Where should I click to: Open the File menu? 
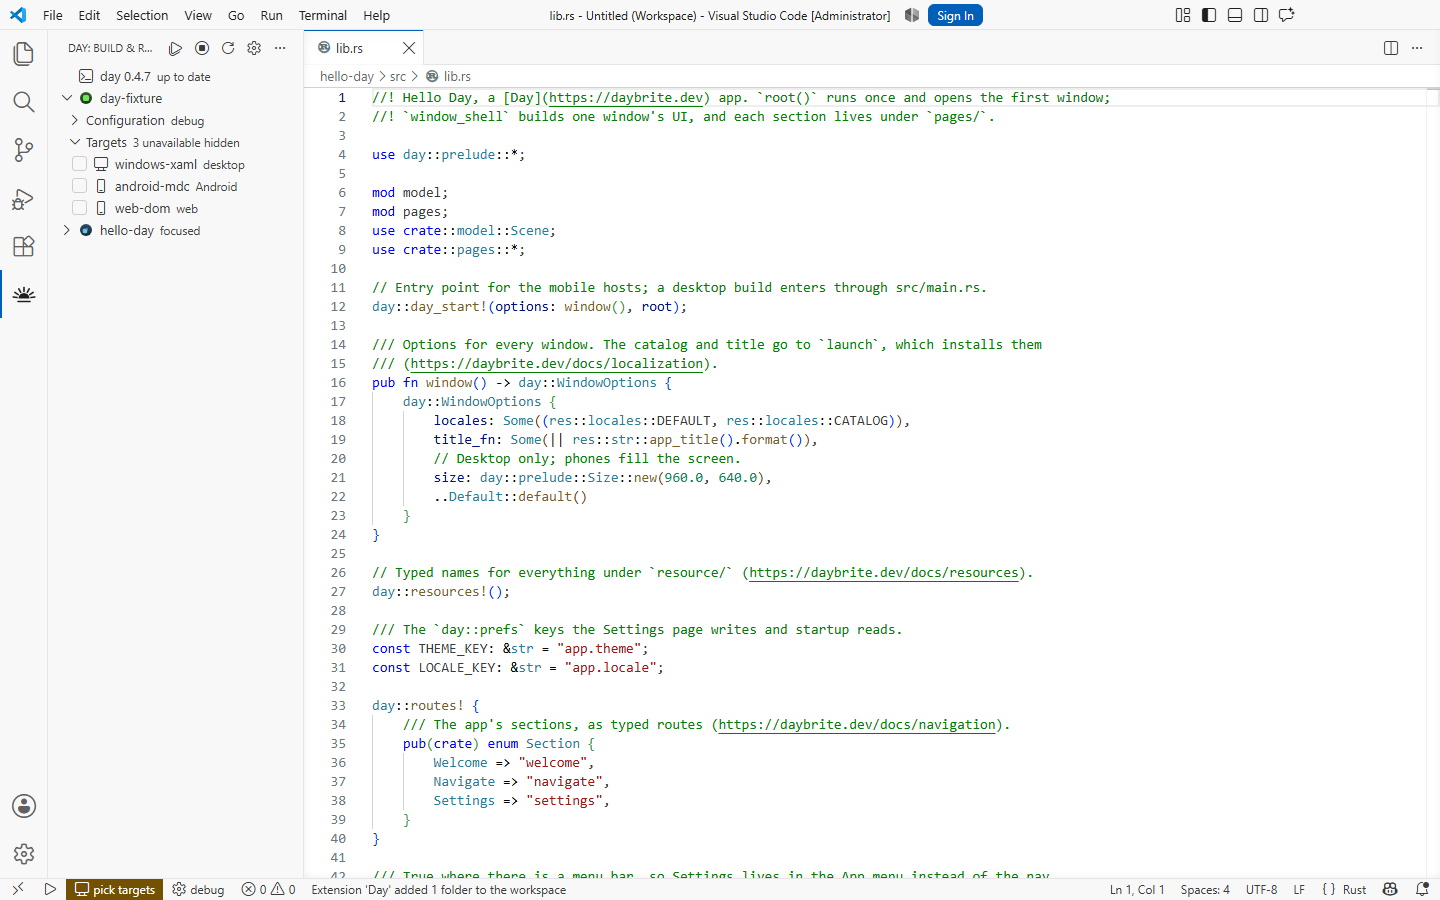point(53,15)
